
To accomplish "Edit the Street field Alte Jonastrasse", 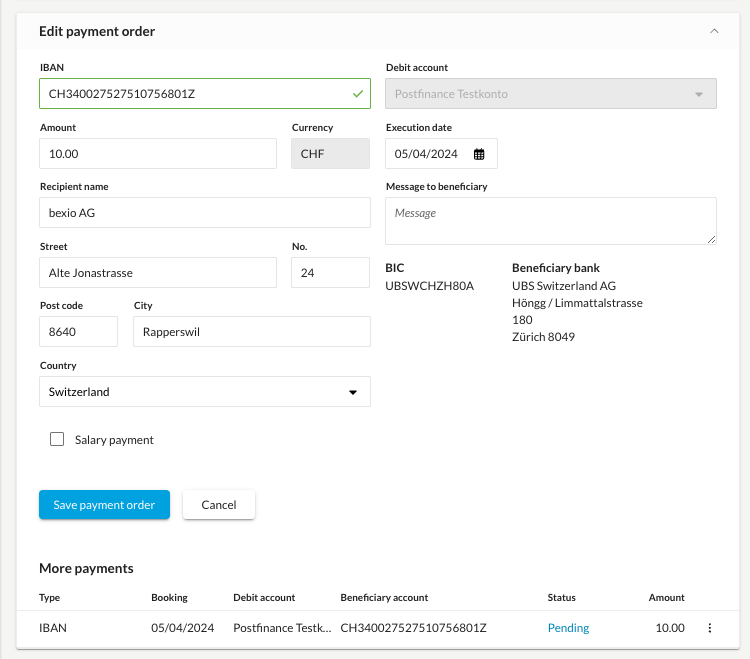I will tap(158, 273).
